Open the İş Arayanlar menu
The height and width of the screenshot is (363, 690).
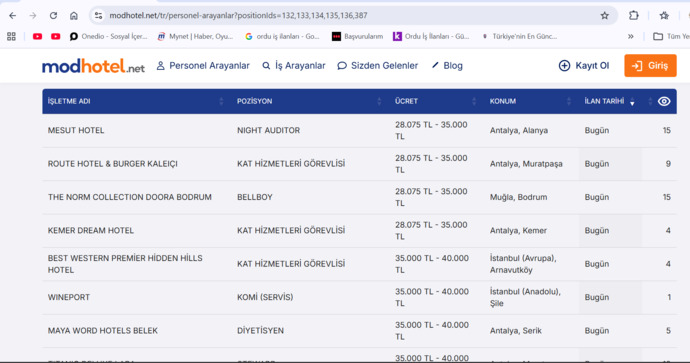294,66
